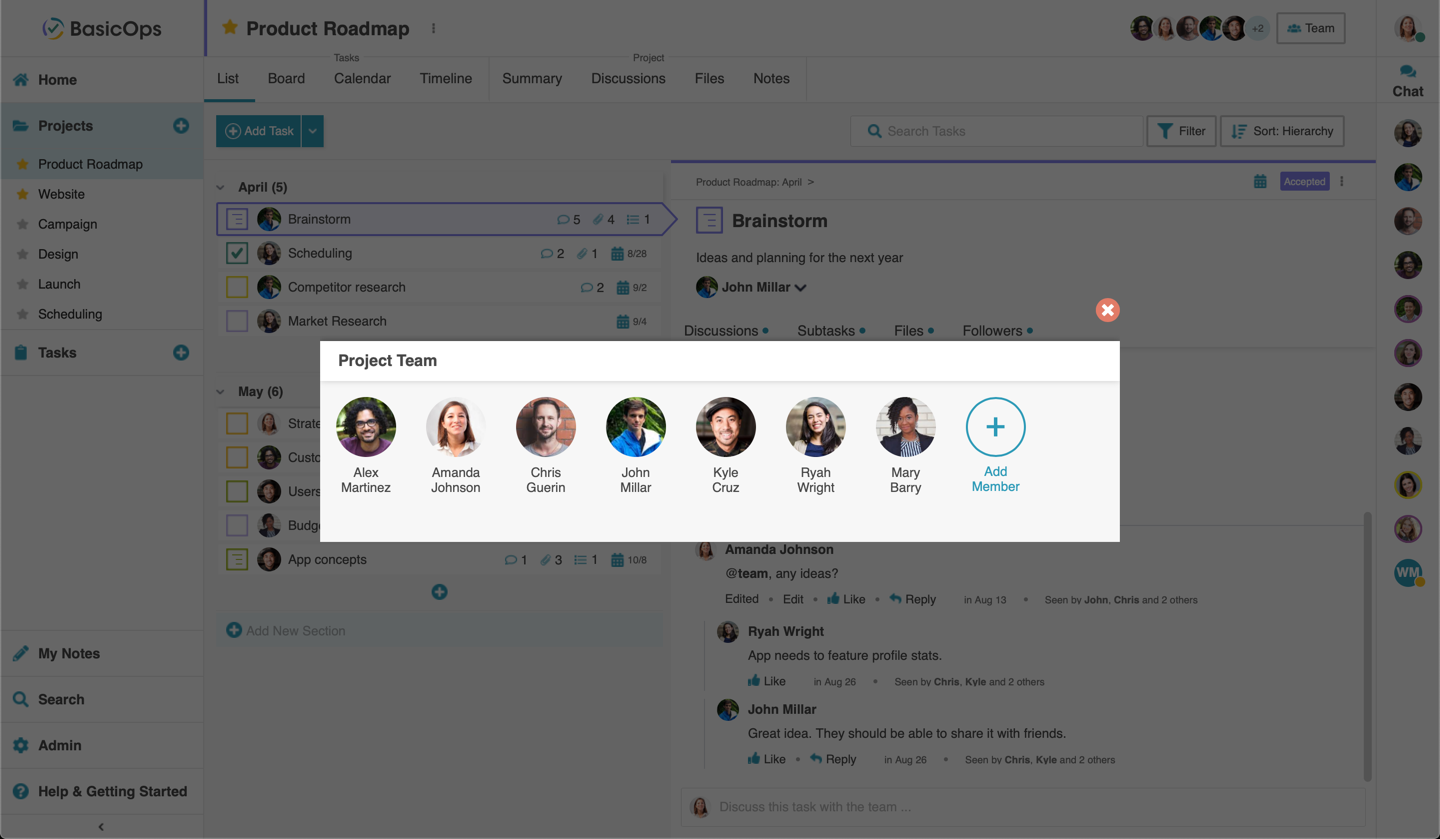Click the add task plus icon below App concepts
This screenshot has width=1440, height=839.
(x=439, y=592)
